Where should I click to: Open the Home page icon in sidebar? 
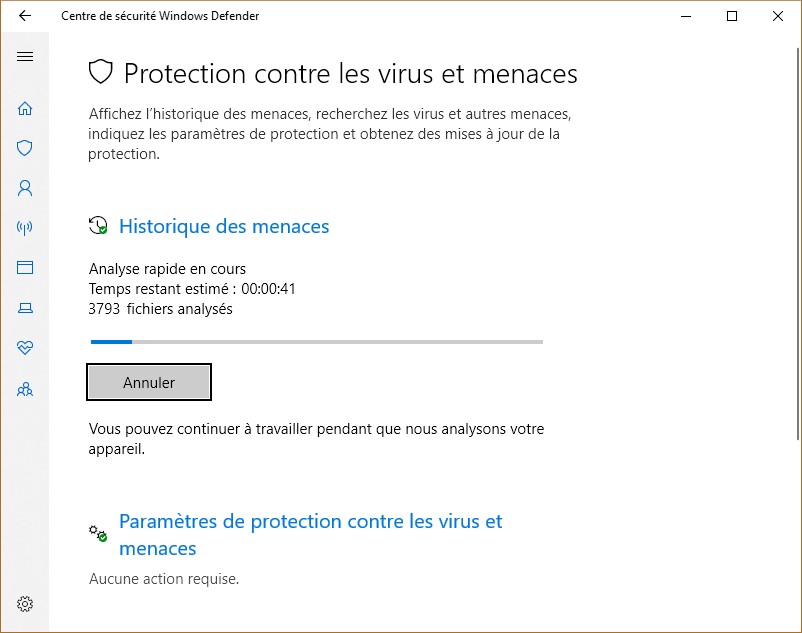pos(25,109)
